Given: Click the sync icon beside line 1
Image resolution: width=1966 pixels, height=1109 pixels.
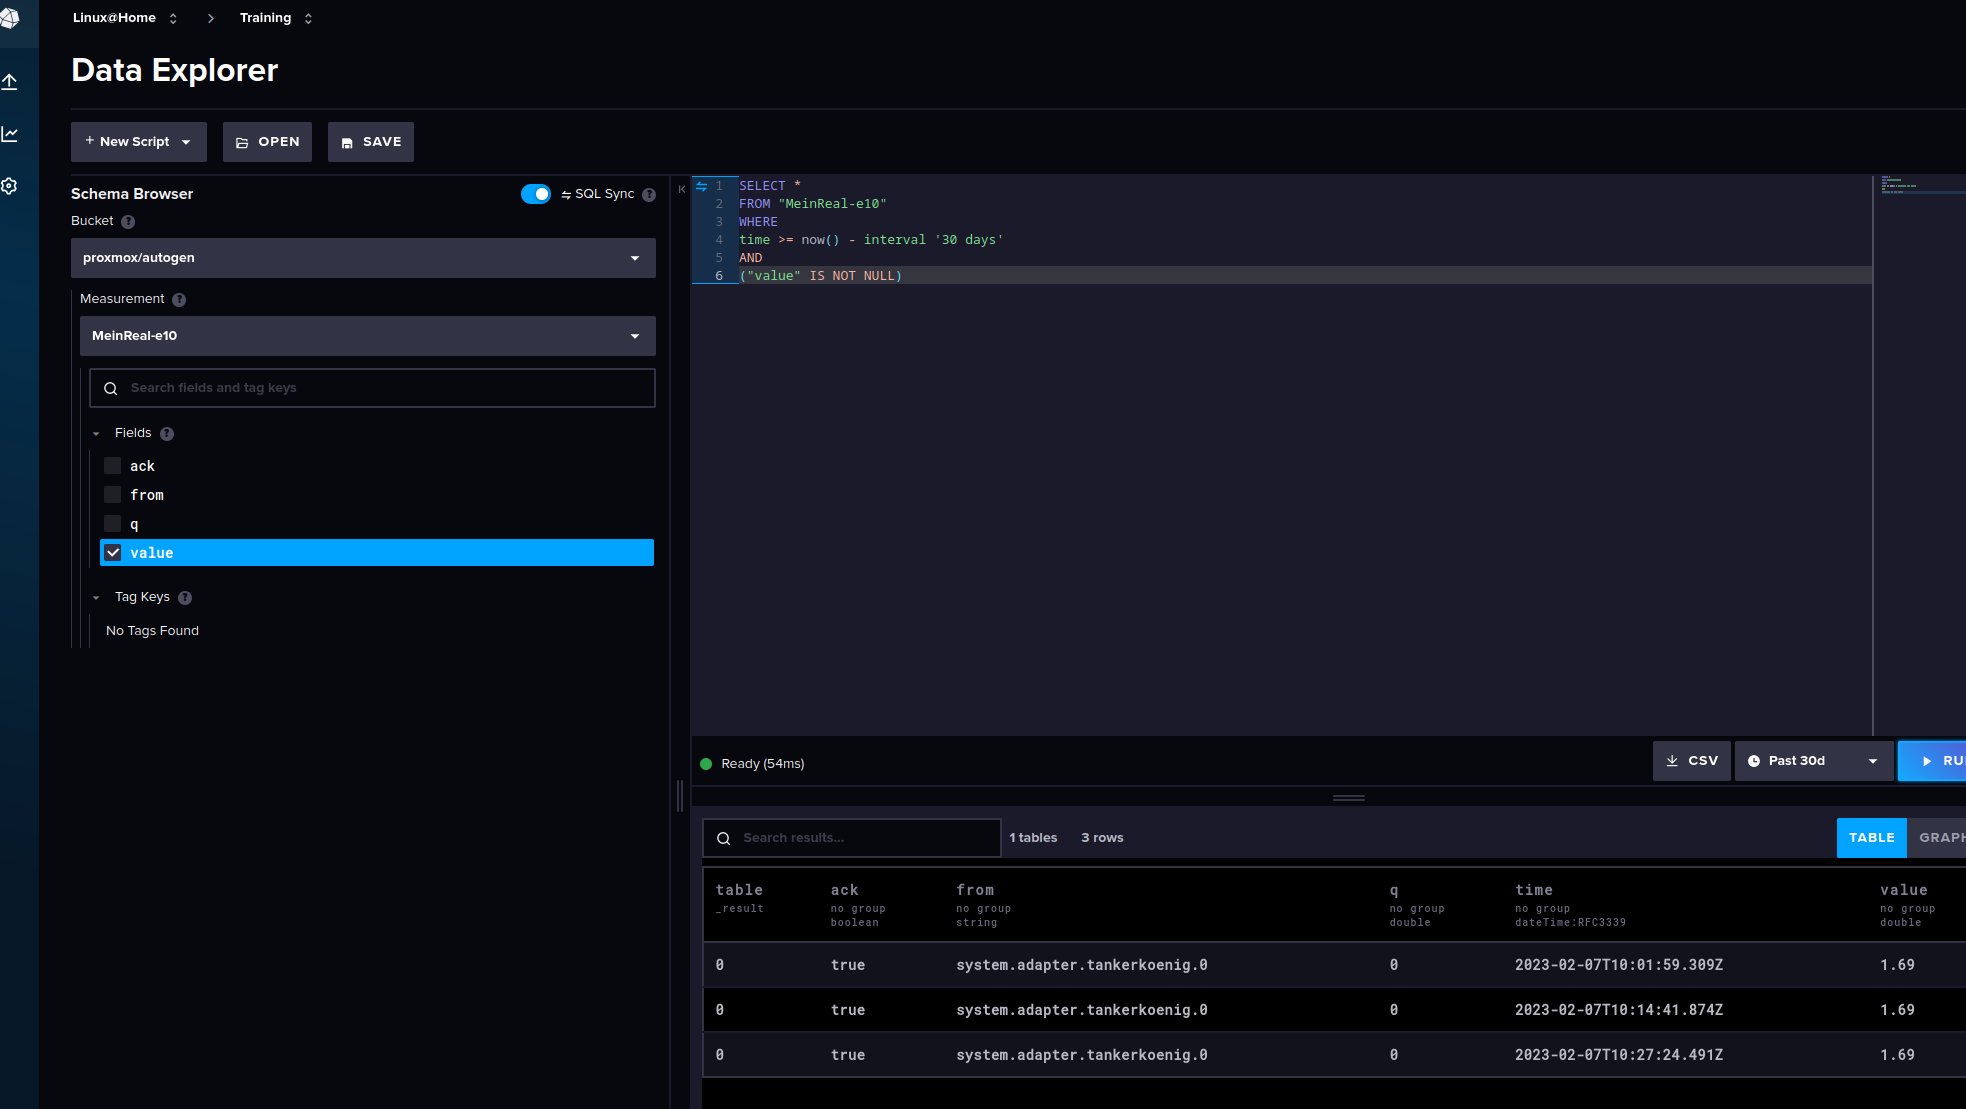Looking at the screenshot, I should pyautogui.click(x=701, y=186).
